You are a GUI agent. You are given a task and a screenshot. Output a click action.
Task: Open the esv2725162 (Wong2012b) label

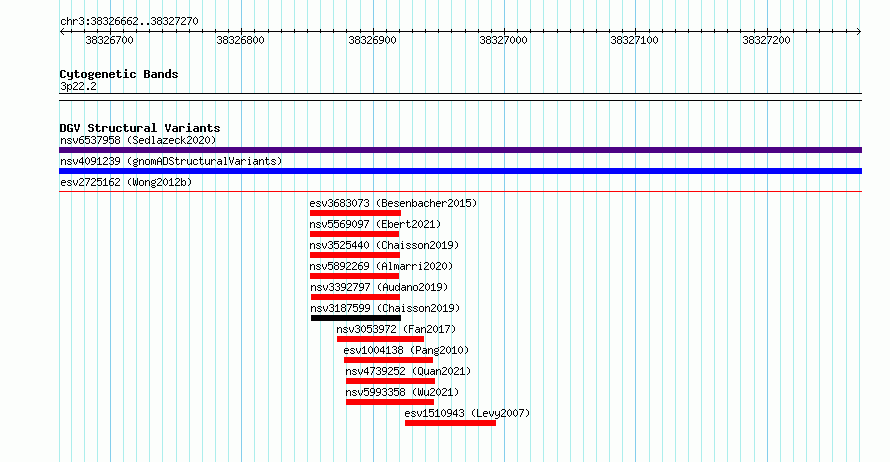click(x=126, y=182)
